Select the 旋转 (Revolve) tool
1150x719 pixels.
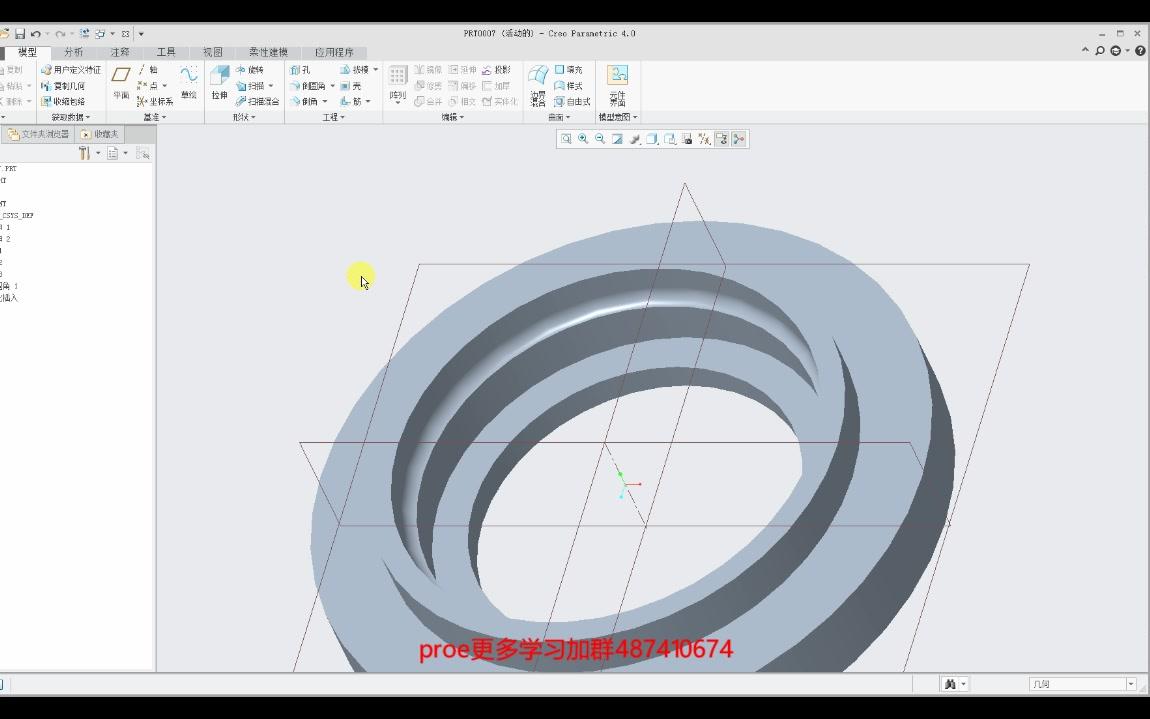pyautogui.click(x=250, y=70)
